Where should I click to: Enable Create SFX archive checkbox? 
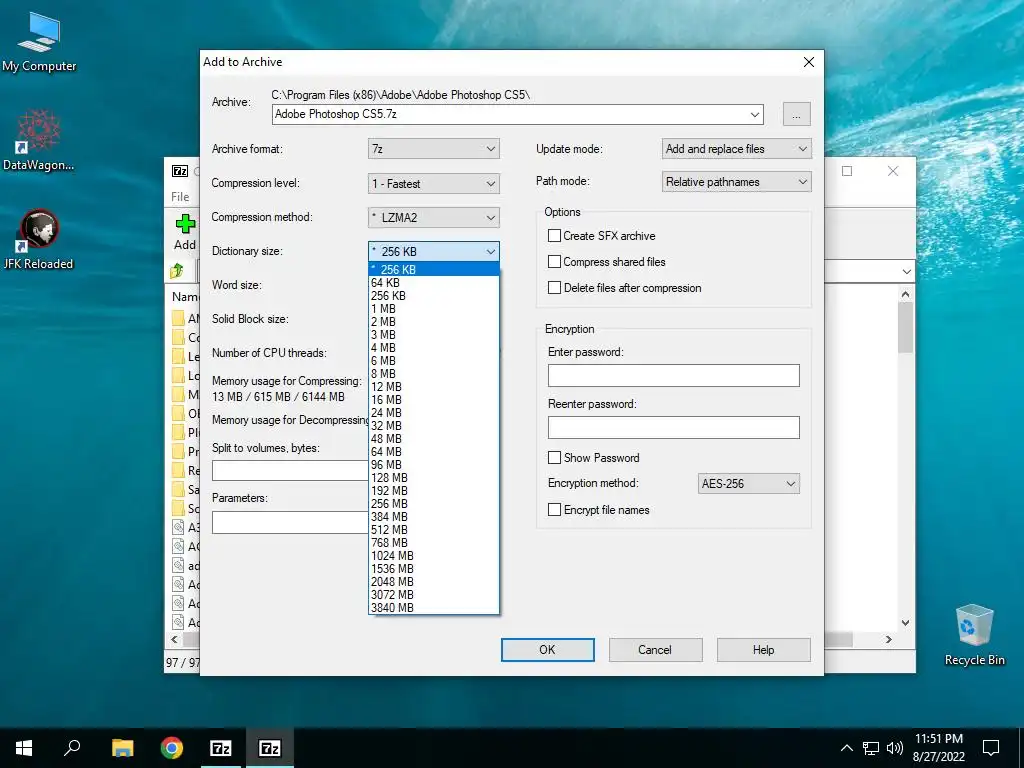[554, 236]
